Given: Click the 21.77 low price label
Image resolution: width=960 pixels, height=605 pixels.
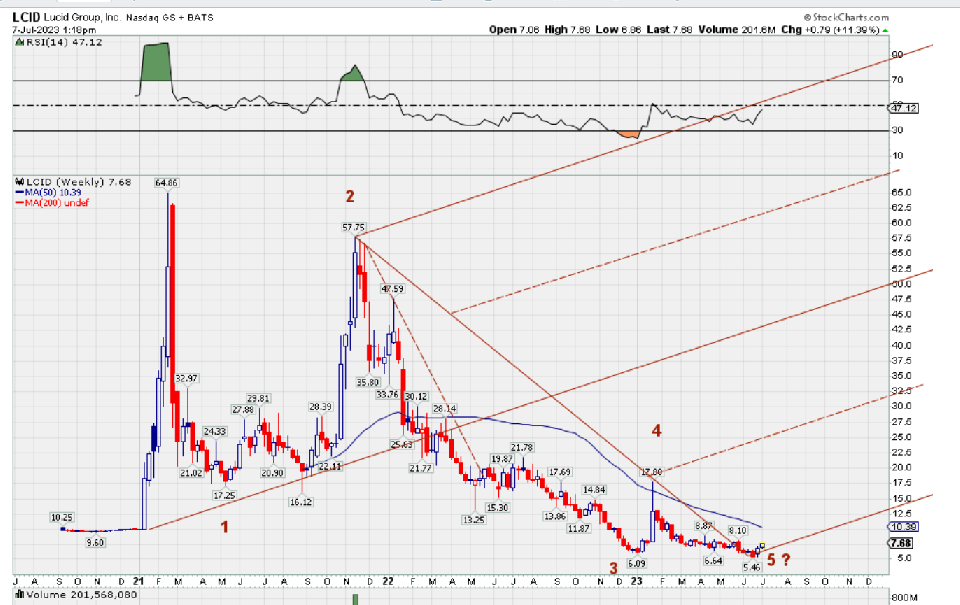Looking at the screenshot, I should 421,468.
